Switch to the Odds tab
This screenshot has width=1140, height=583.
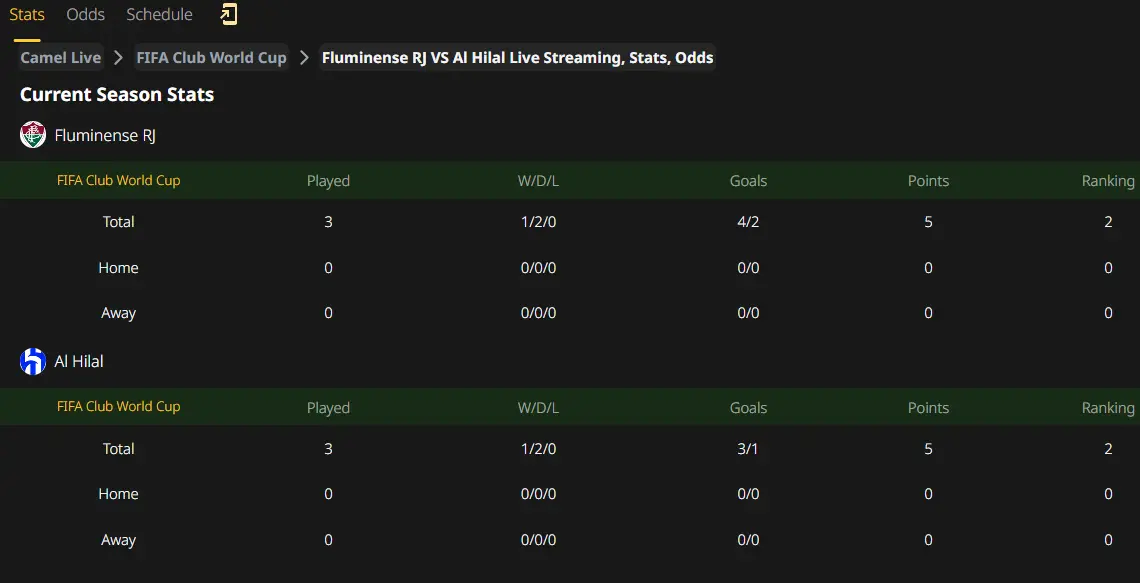(86, 15)
